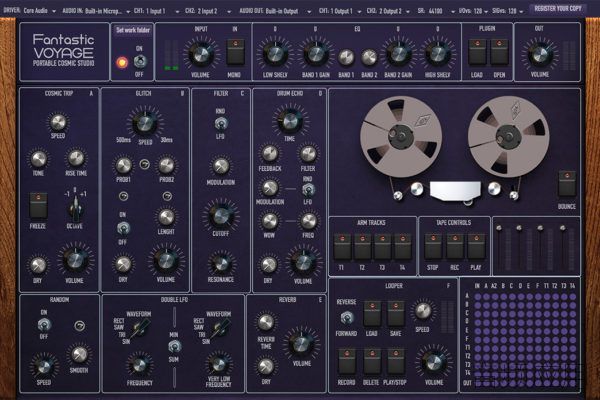Click the first tape track fader handle
The image size is (600, 400).
tap(499, 228)
